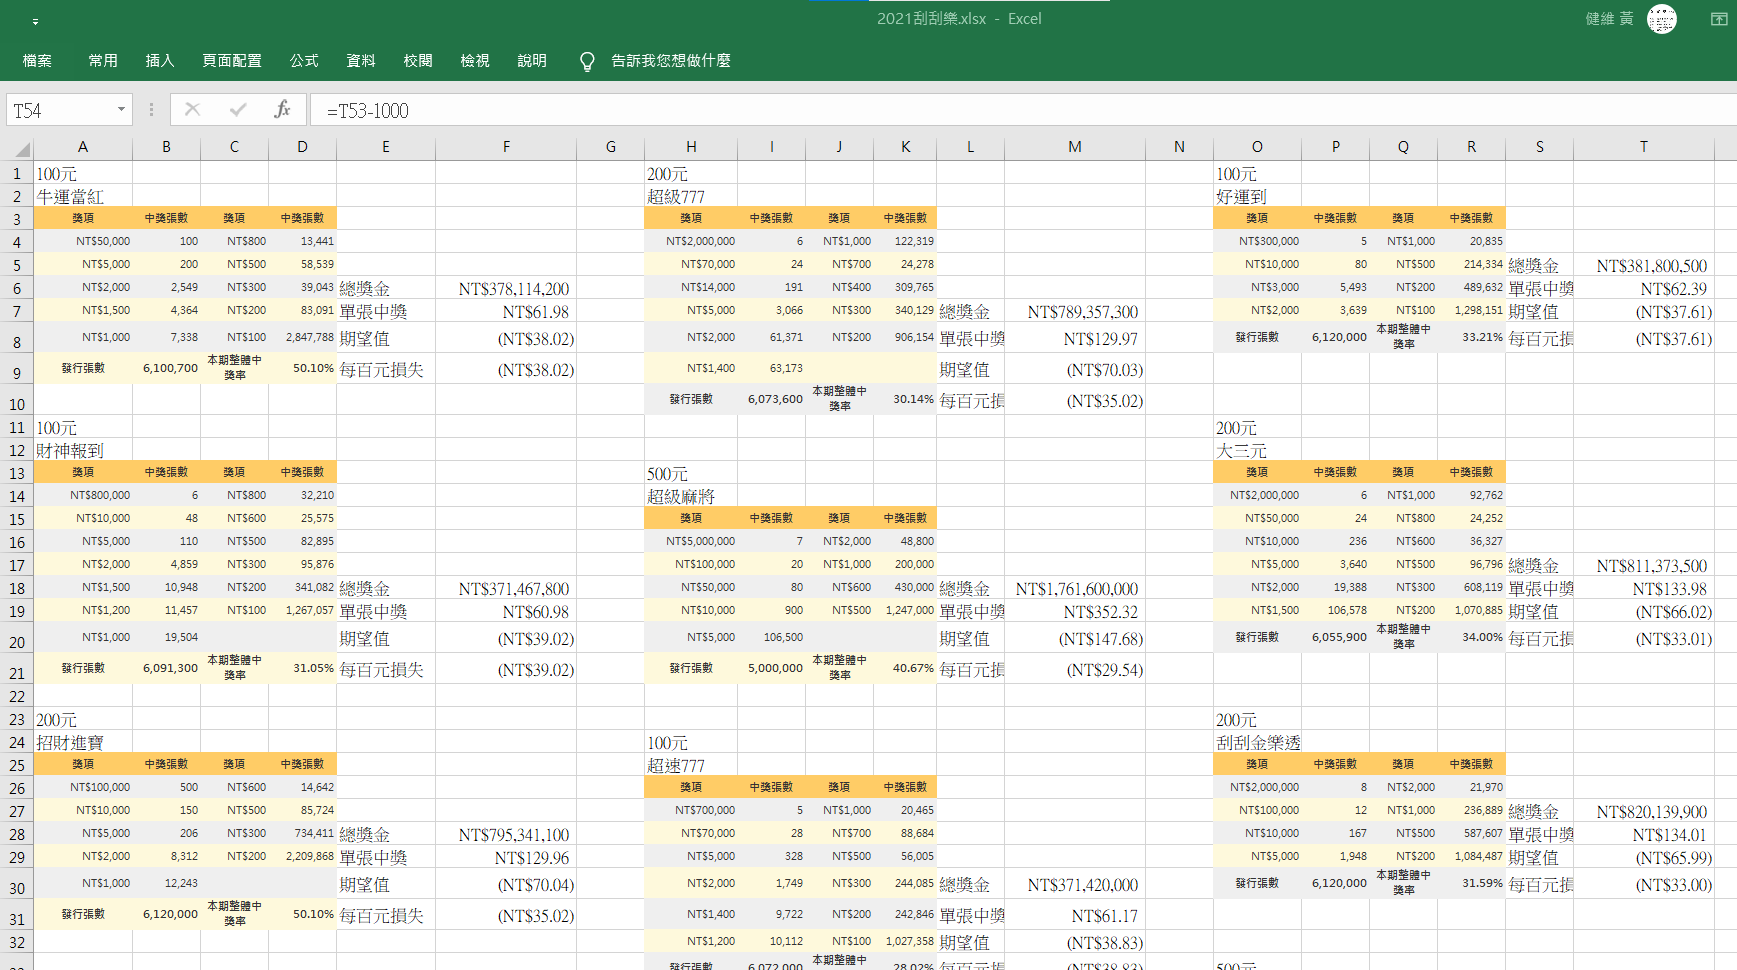Click cell with NT$795,341,100
Image resolution: width=1737 pixels, height=970 pixels.
point(506,834)
